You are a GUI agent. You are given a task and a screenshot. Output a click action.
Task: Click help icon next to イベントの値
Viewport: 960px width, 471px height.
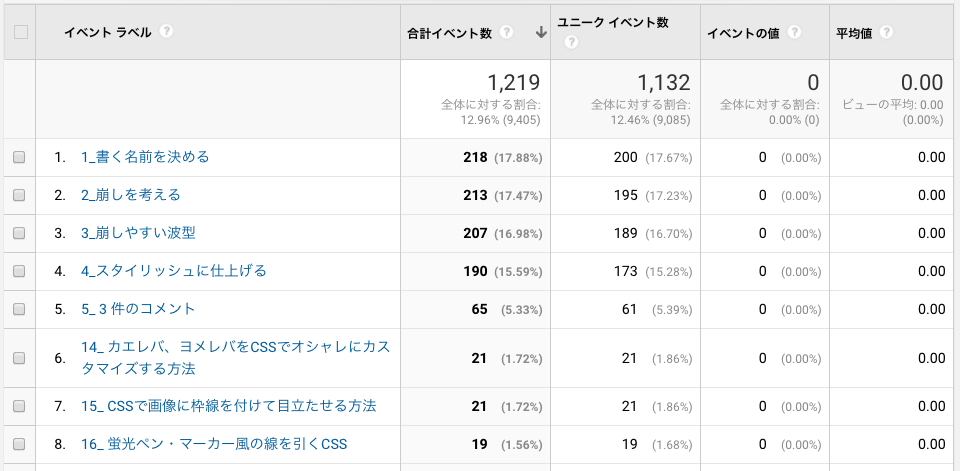[794, 32]
